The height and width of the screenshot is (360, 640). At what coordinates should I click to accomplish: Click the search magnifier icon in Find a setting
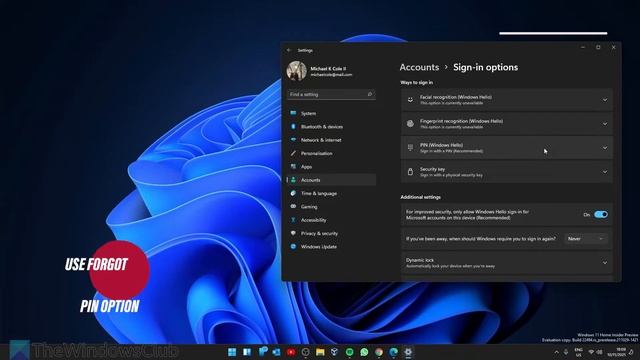pyautogui.click(x=370, y=94)
